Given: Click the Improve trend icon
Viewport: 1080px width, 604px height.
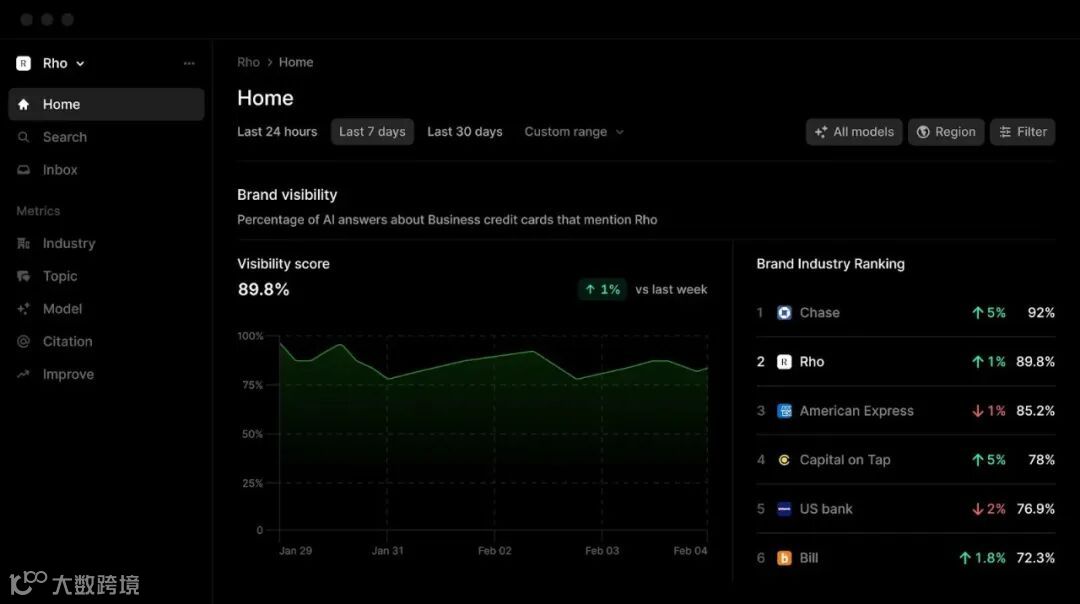Looking at the screenshot, I should point(23,374).
